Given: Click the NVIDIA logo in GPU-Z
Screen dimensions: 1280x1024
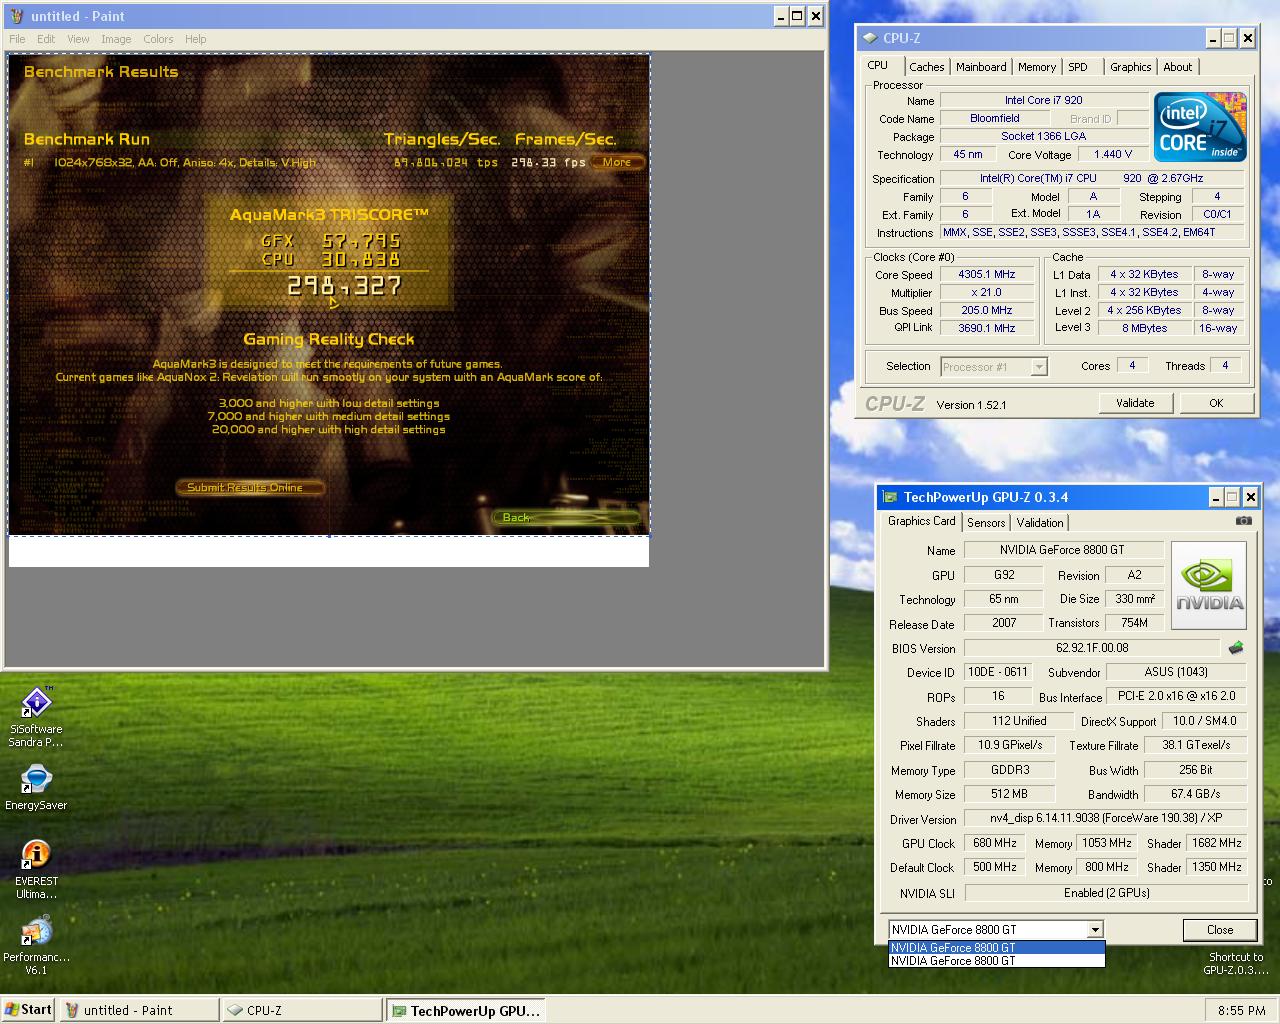Looking at the screenshot, I should pos(1209,586).
